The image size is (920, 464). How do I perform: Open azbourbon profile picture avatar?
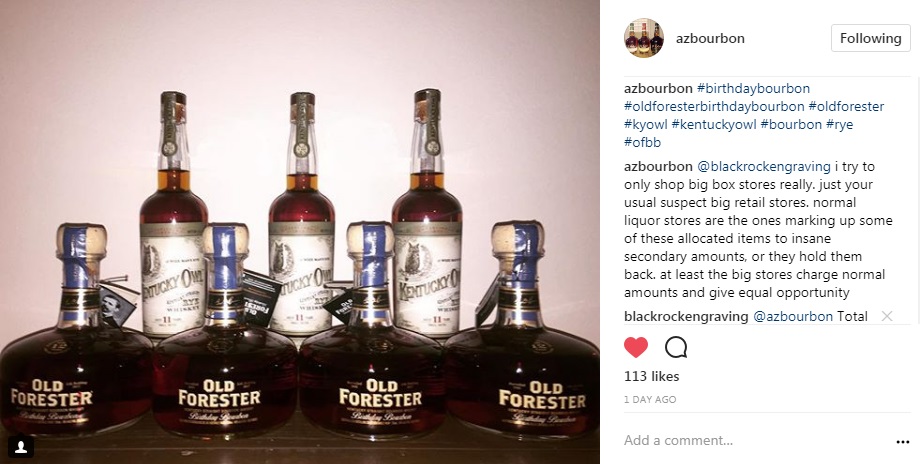(x=644, y=38)
